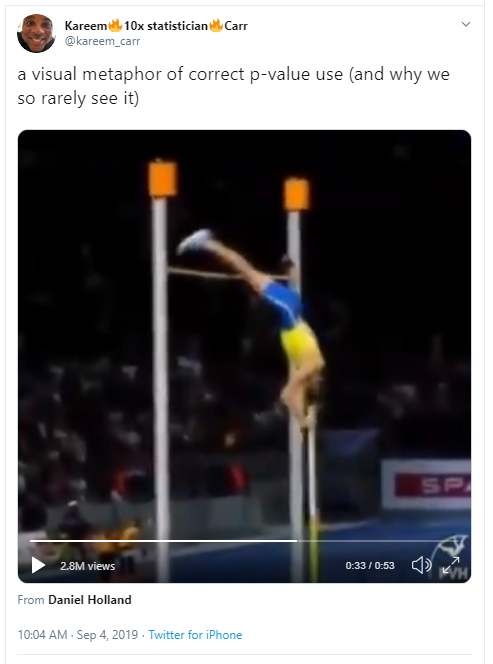Click the "From" label beneath the video
The height and width of the screenshot is (664, 493).
point(31,600)
